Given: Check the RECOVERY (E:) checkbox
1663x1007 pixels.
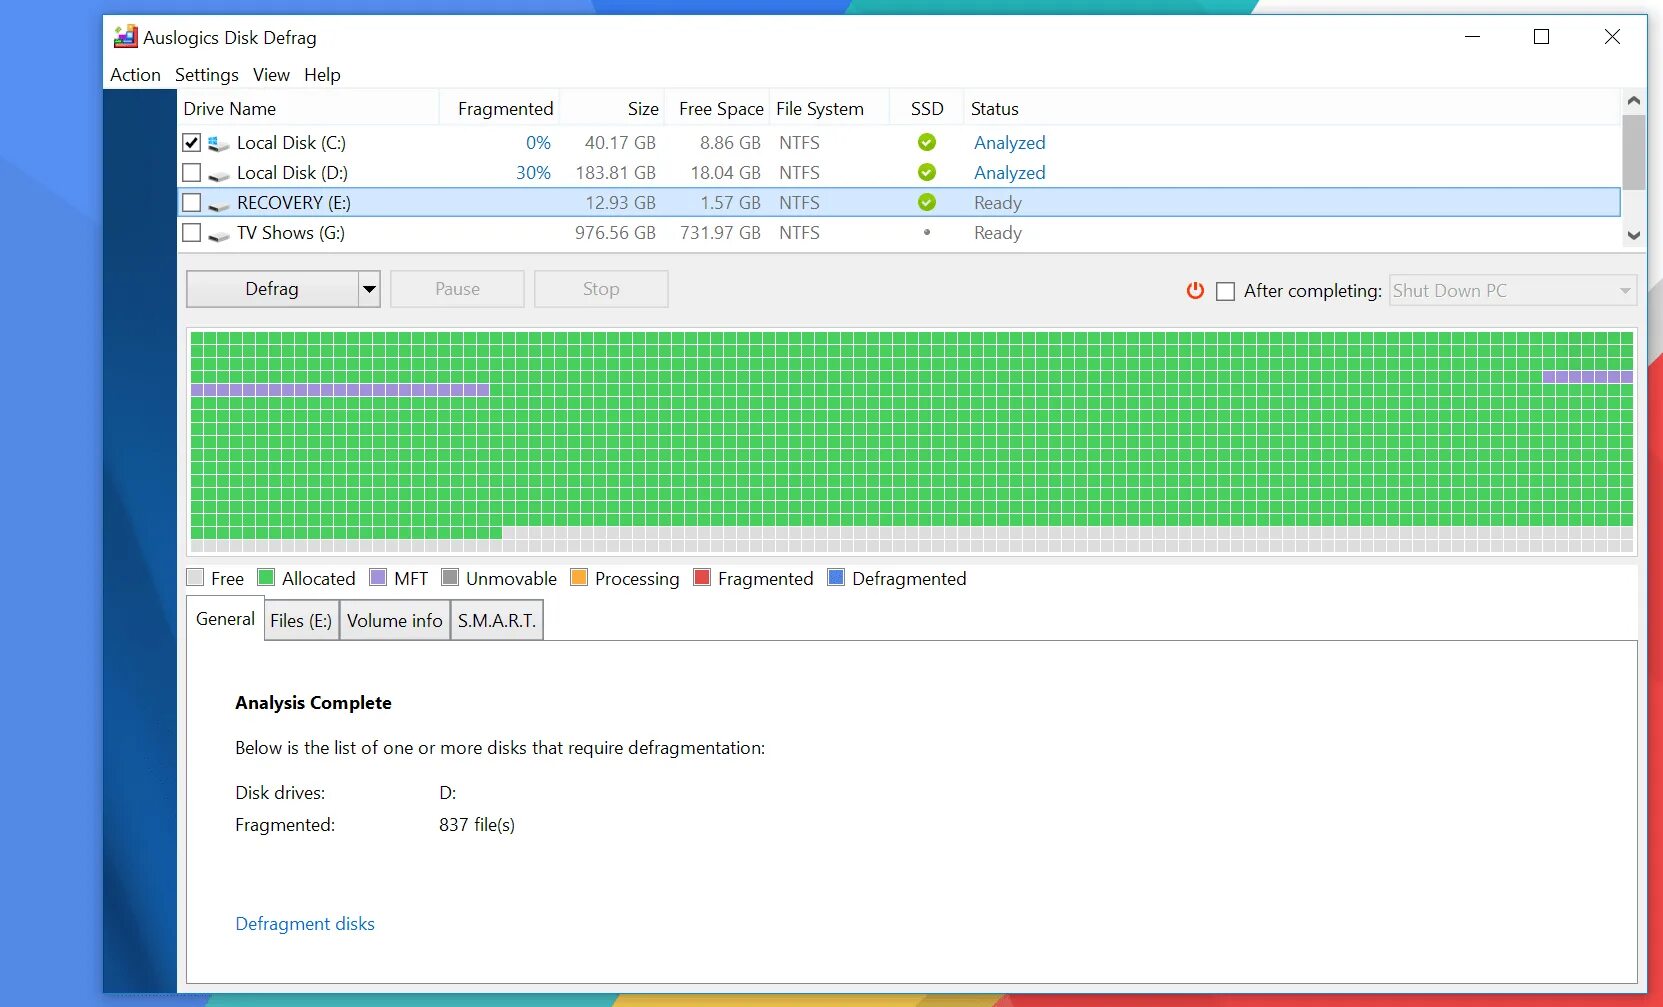Looking at the screenshot, I should [192, 202].
